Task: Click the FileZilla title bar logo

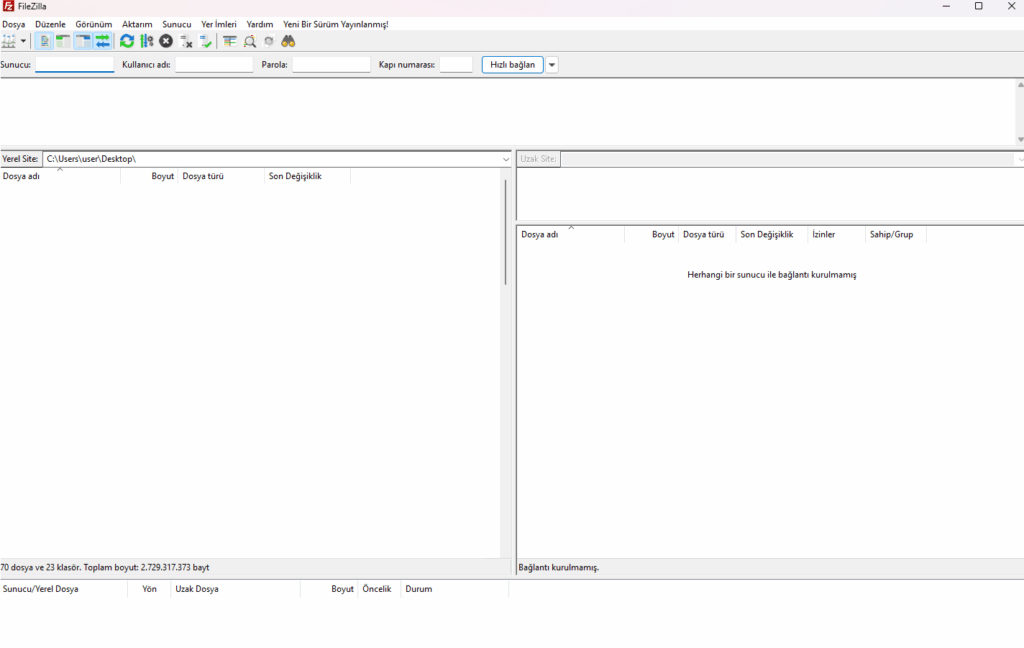Action: [x=8, y=7]
